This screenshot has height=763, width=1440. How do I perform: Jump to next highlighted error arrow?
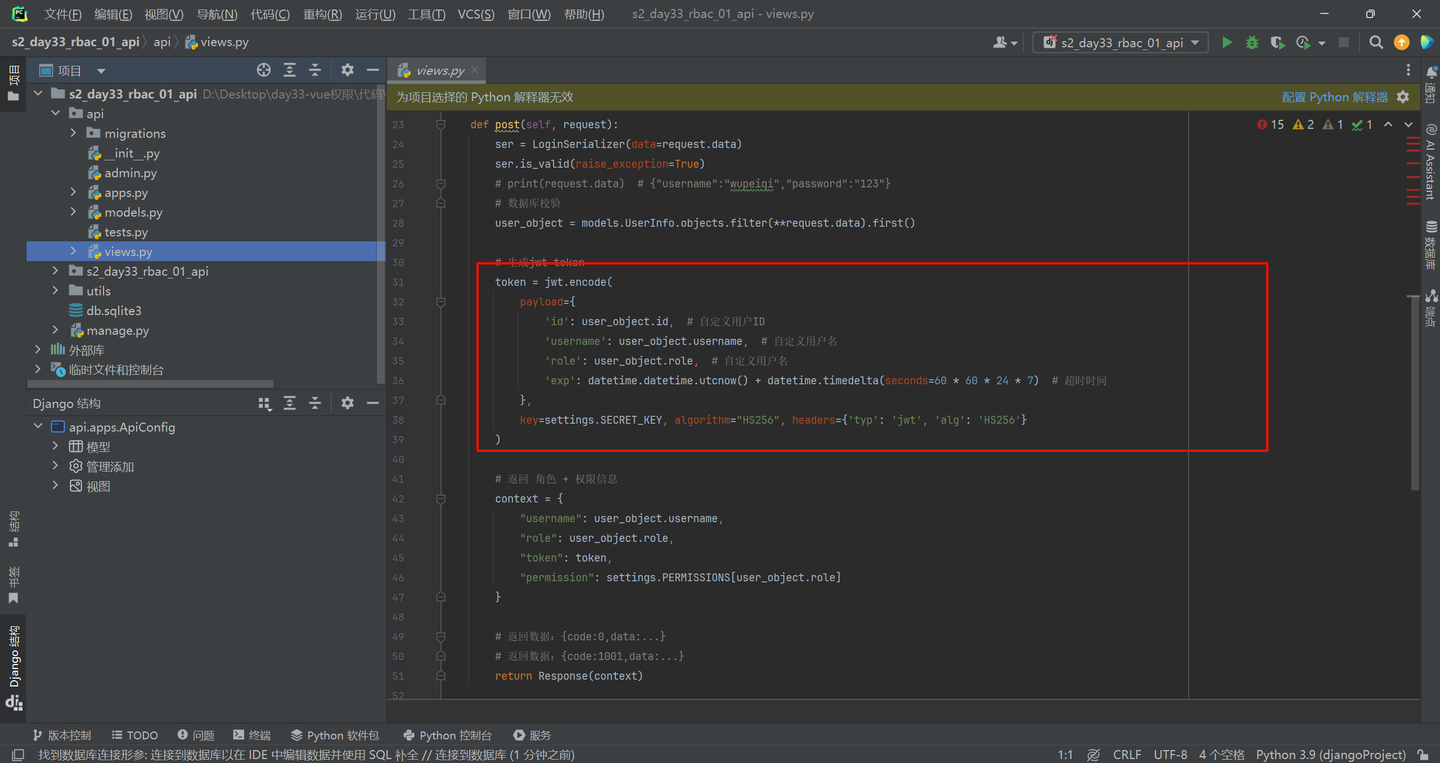click(x=1409, y=124)
